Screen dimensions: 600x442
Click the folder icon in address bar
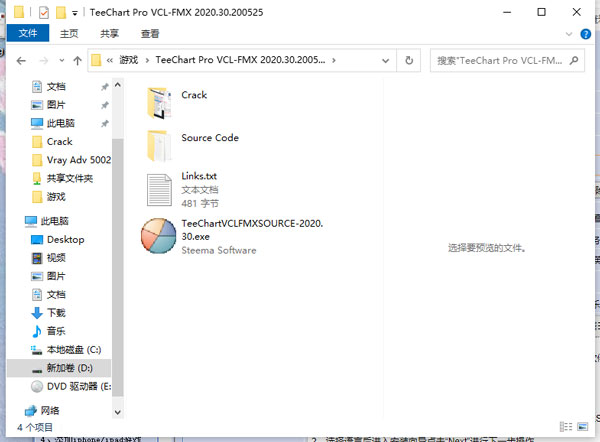(96, 60)
